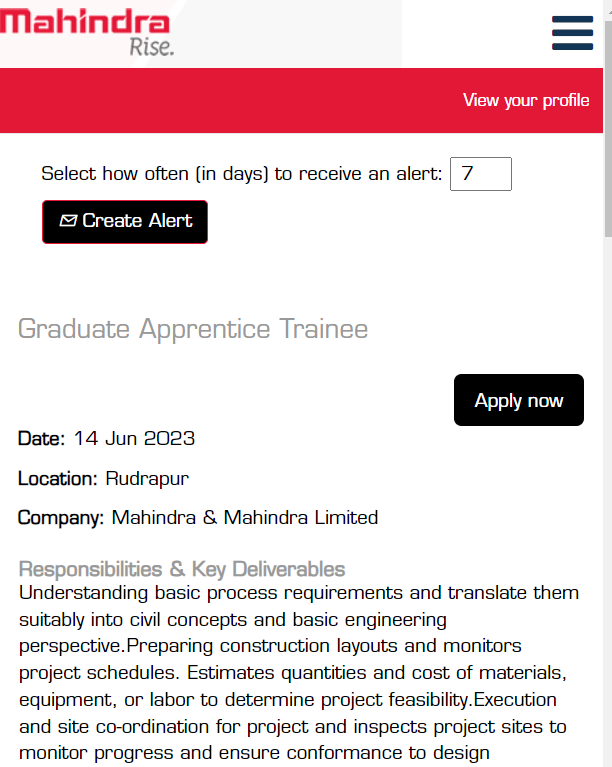Click the 'Company:' bold label
The height and width of the screenshot is (767, 612).
[61, 518]
